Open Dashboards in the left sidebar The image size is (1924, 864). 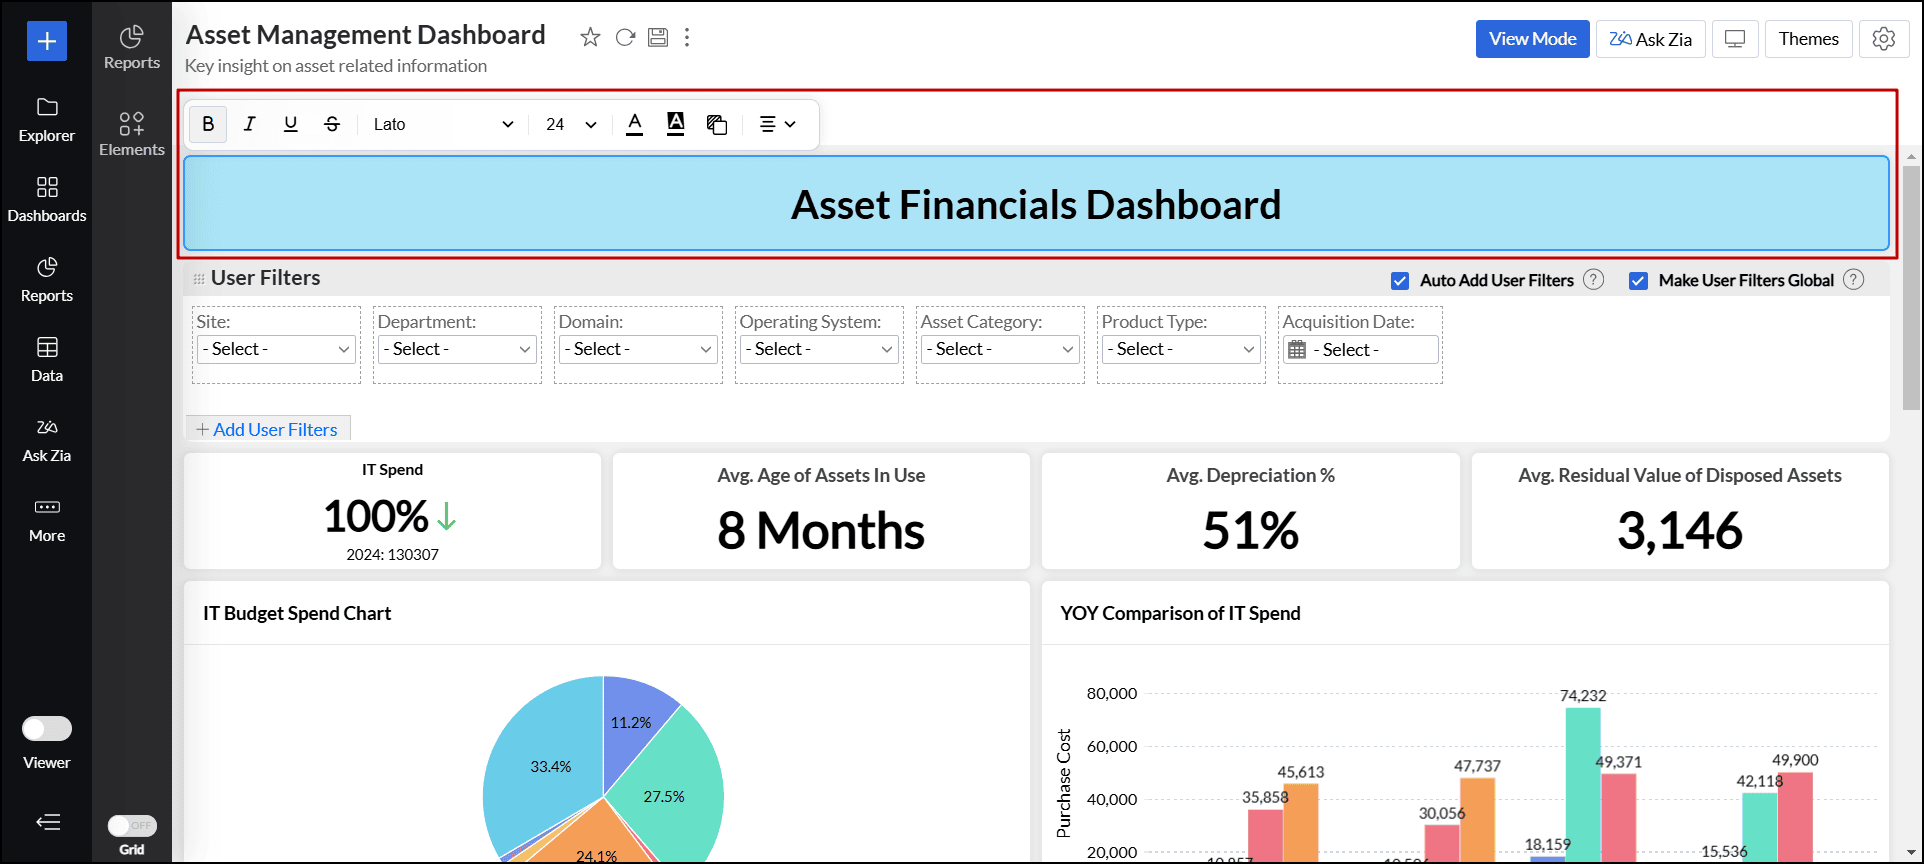click(x=47, y=199)
